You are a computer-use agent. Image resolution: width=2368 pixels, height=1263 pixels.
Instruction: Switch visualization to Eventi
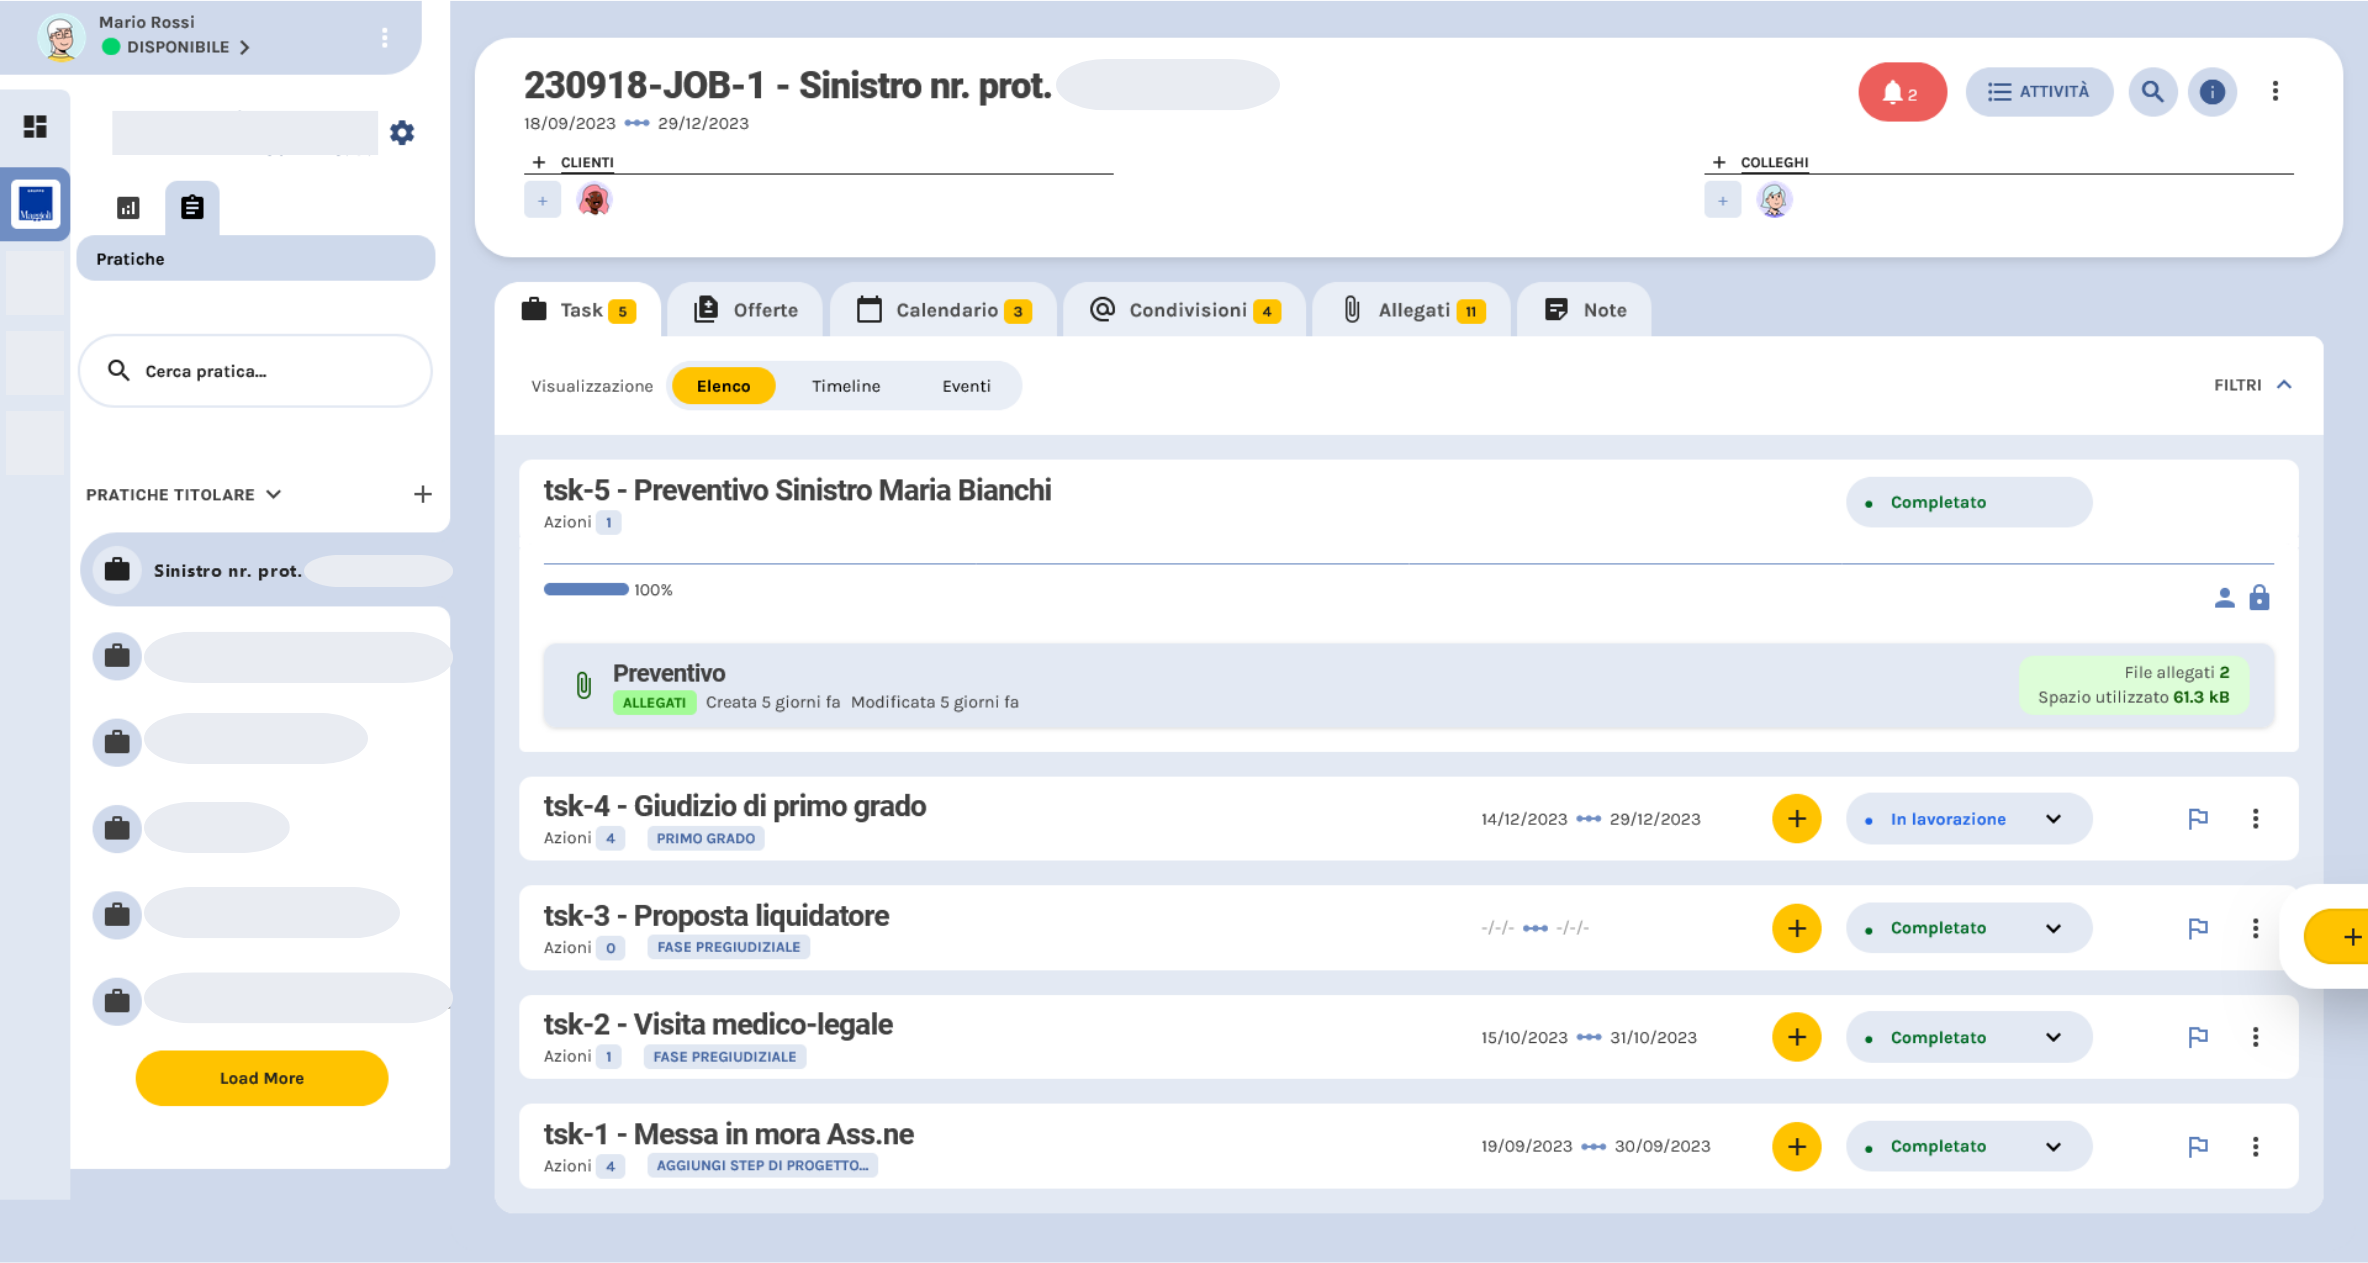coord(965,385)
